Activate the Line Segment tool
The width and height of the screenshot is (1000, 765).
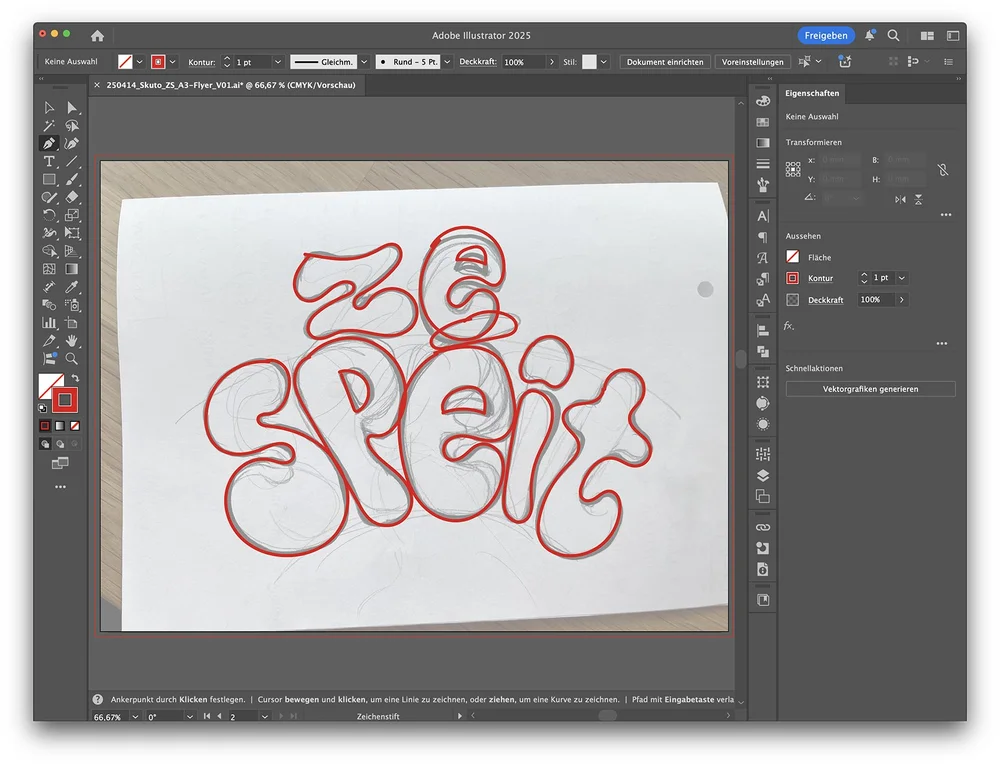click(x=71, y=161)
